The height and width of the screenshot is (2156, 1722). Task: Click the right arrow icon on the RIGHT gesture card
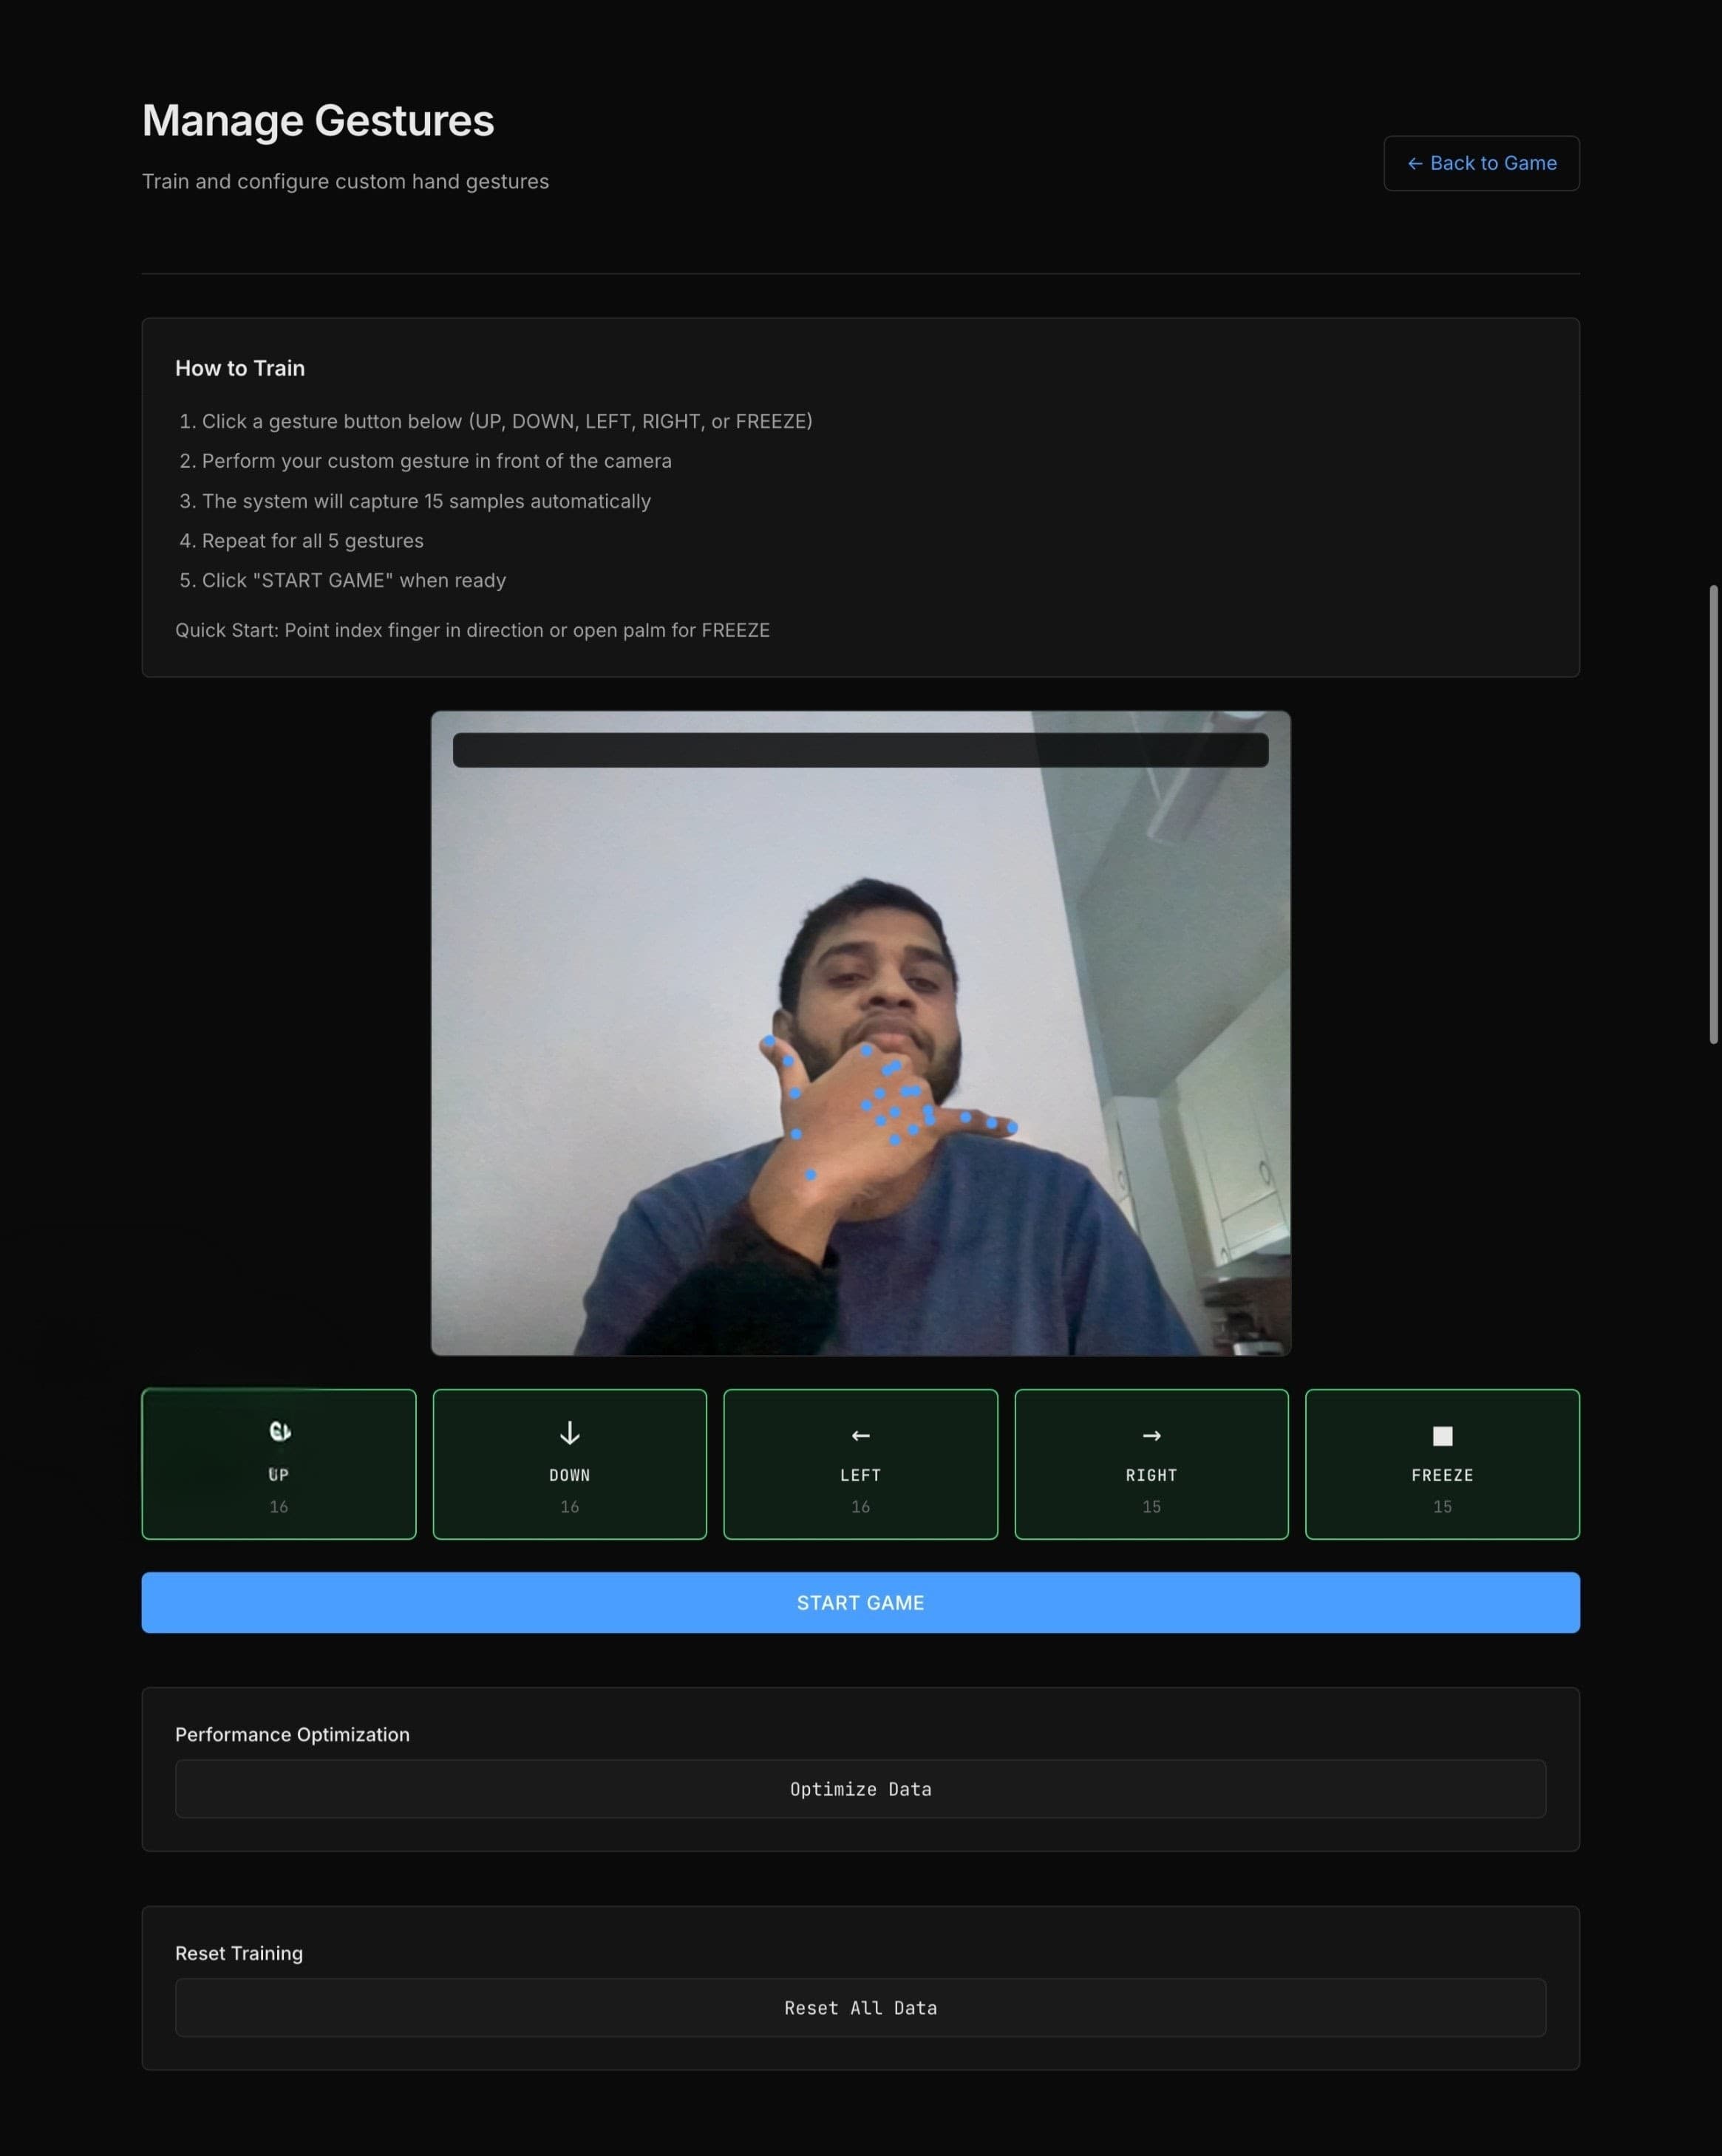1151,1434
